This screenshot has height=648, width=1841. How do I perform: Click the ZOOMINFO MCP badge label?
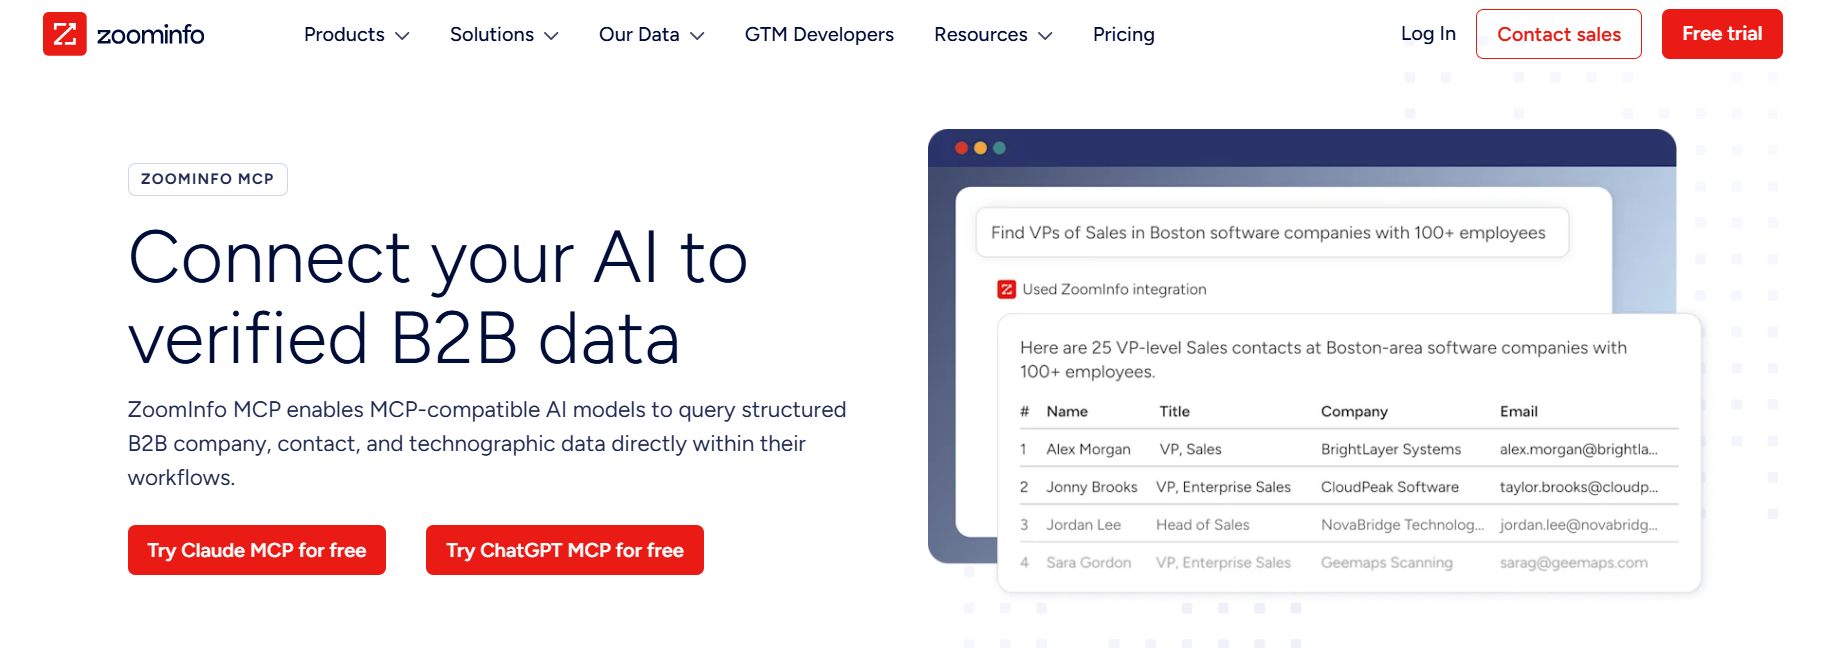[208, 179]
